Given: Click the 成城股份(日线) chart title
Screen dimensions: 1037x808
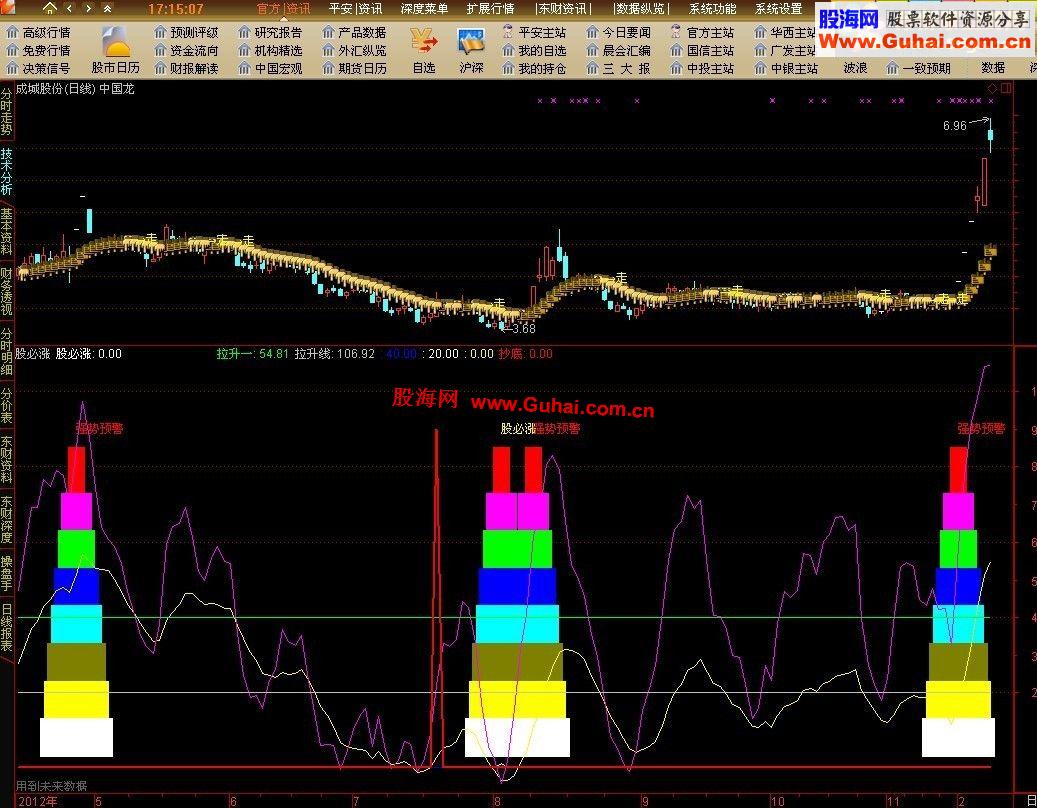Looking at the screenshot, I should tap(56, 89).
